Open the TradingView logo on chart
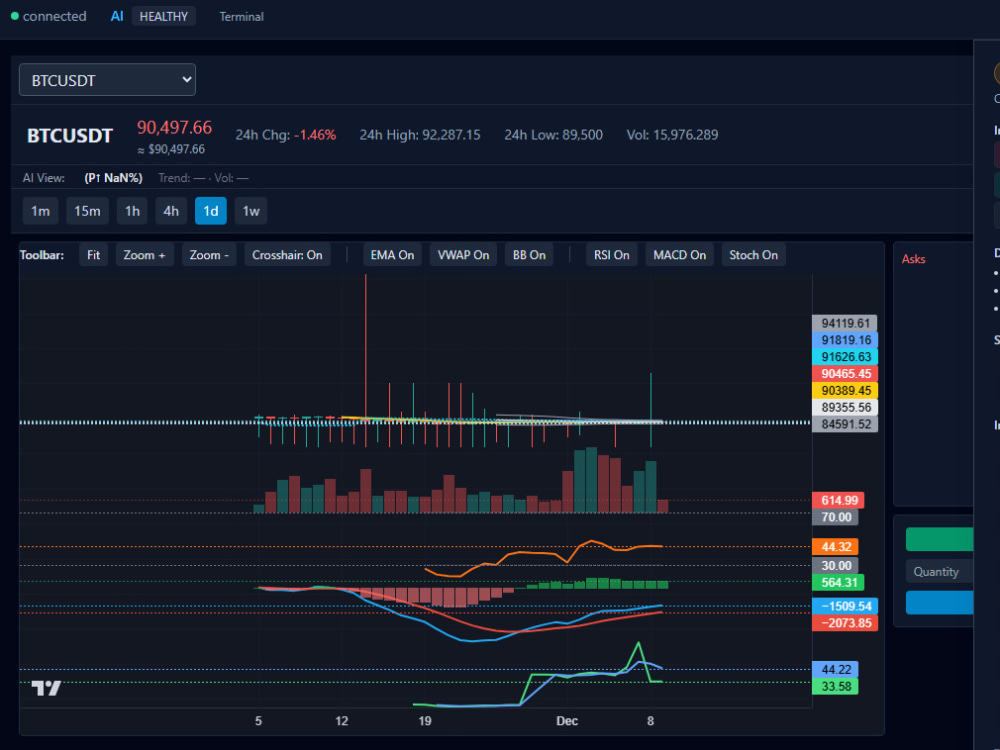 click(x=46, y=688)
